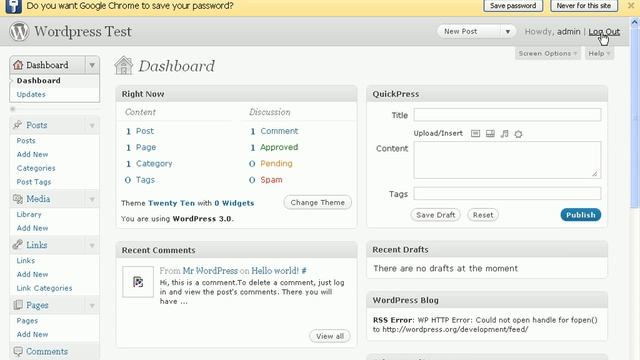The width and height of the screenshot is (640, 360).
Task: Open the Hello world! post link
Action: pyautogui.click(x=275, y=271)
